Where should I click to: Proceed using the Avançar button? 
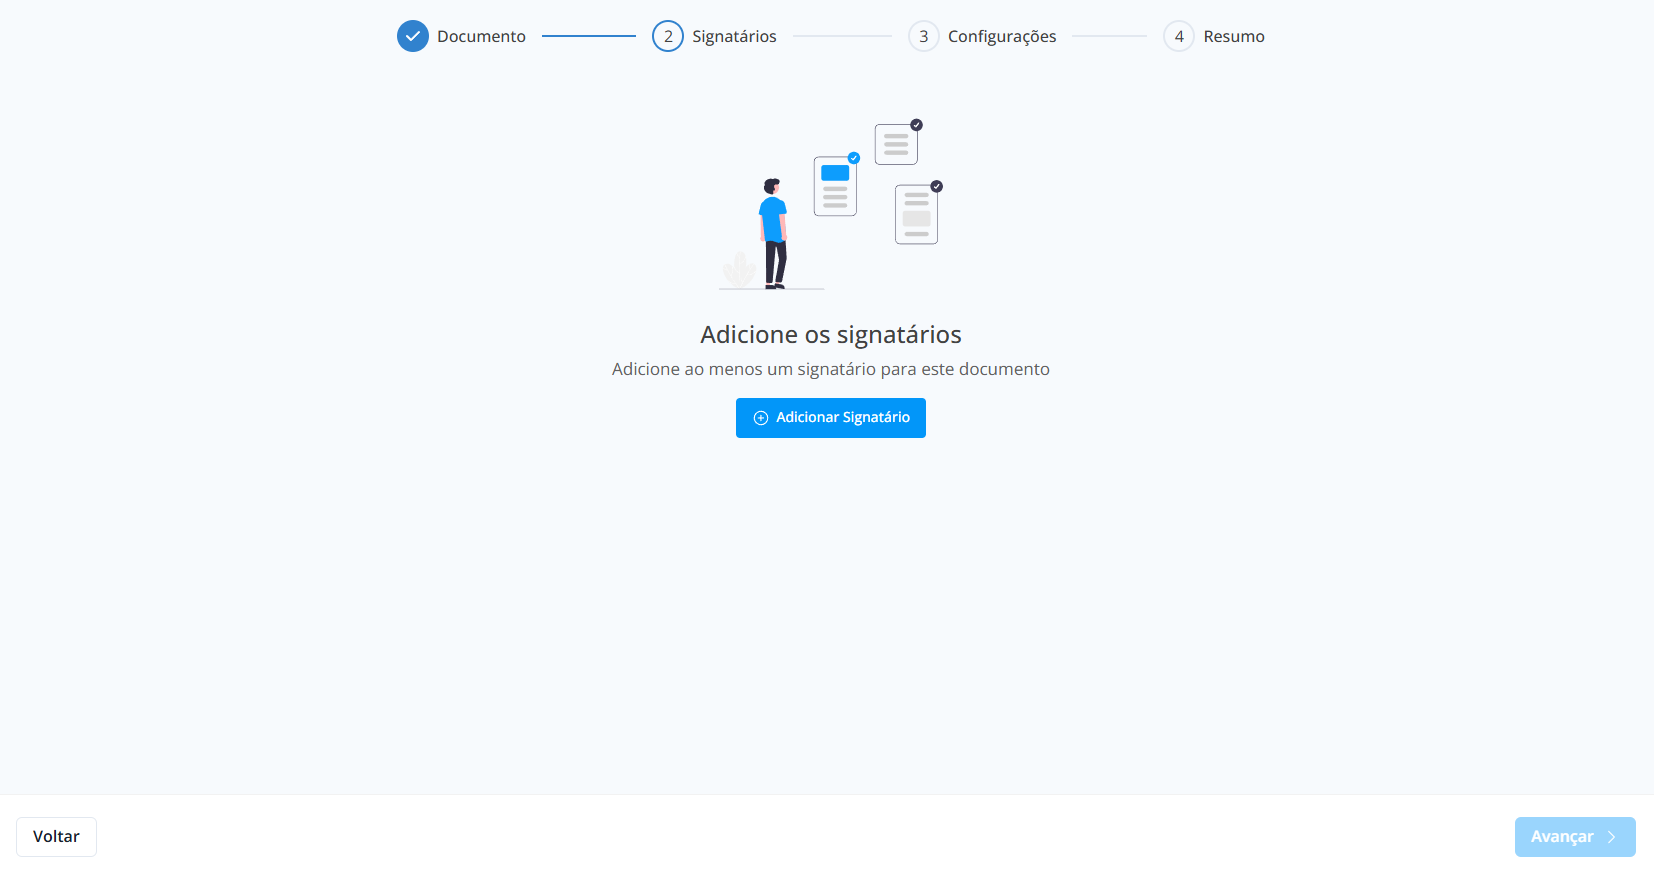tap(1575, 837)
